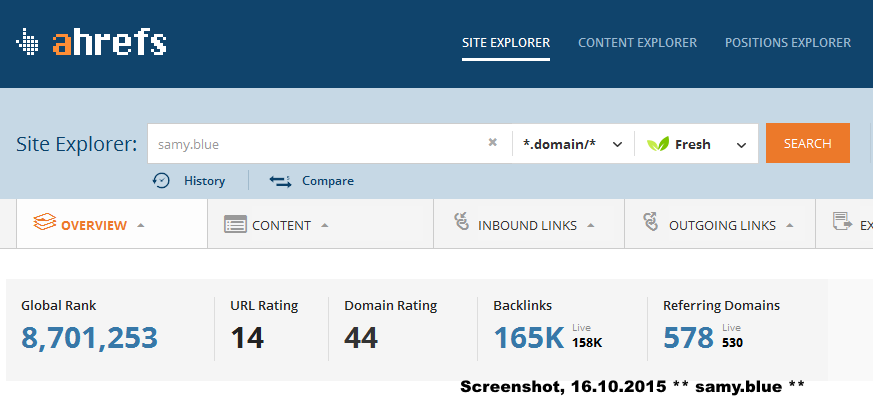Click the ahrefs logo
This screenshot has width=873, height=402.
(91, 42)
